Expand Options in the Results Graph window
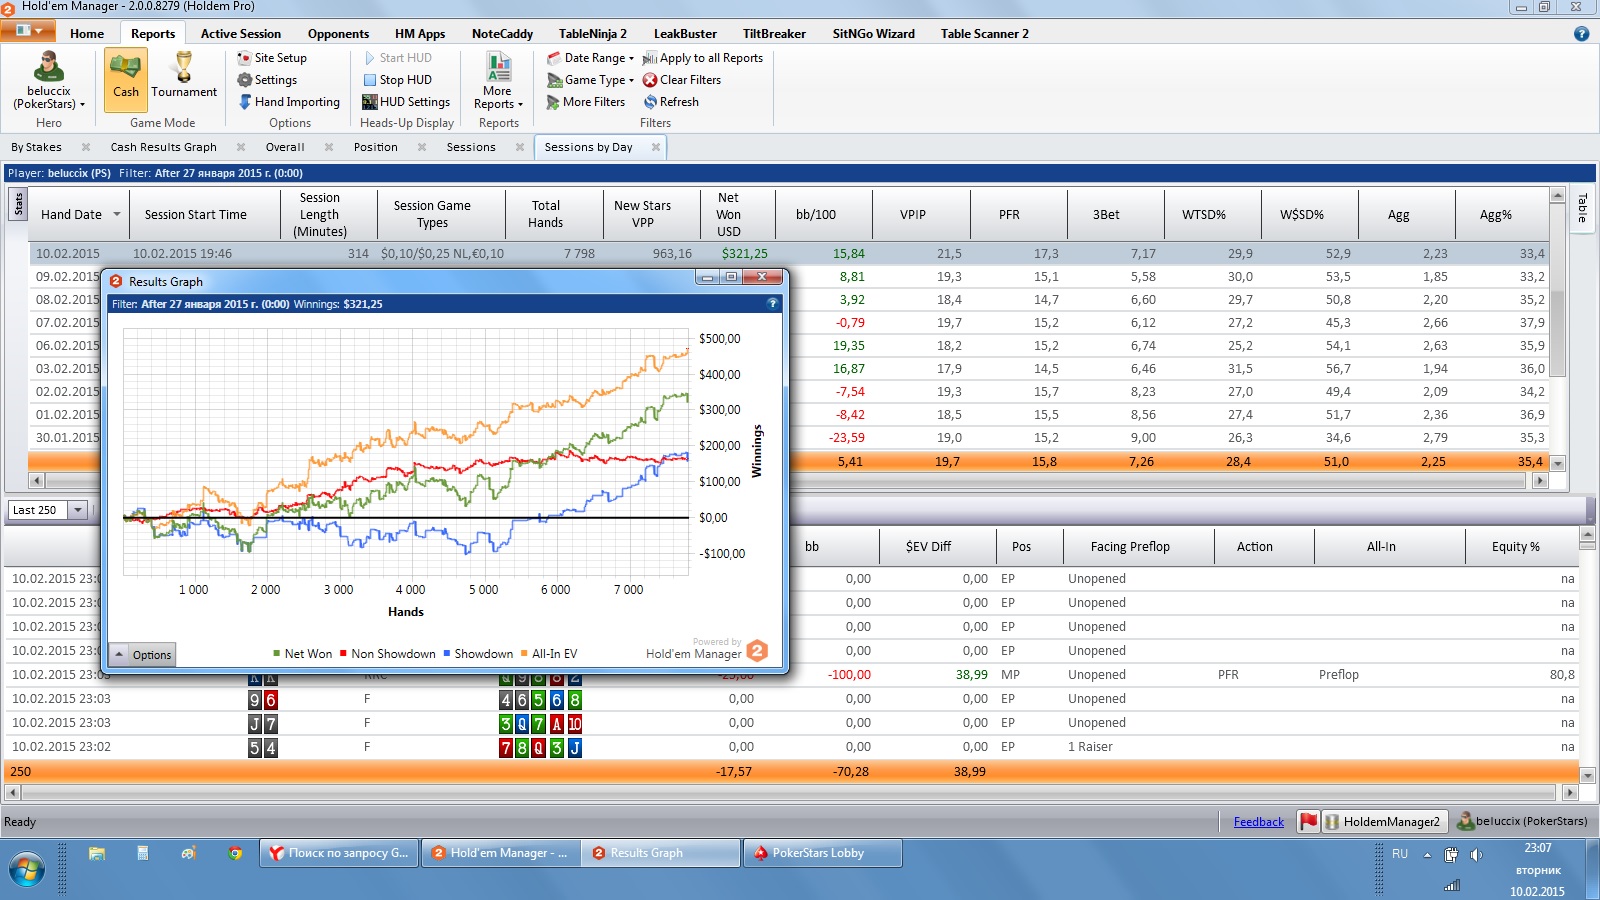Screen dimensions: 1600x900 point(141,655)
